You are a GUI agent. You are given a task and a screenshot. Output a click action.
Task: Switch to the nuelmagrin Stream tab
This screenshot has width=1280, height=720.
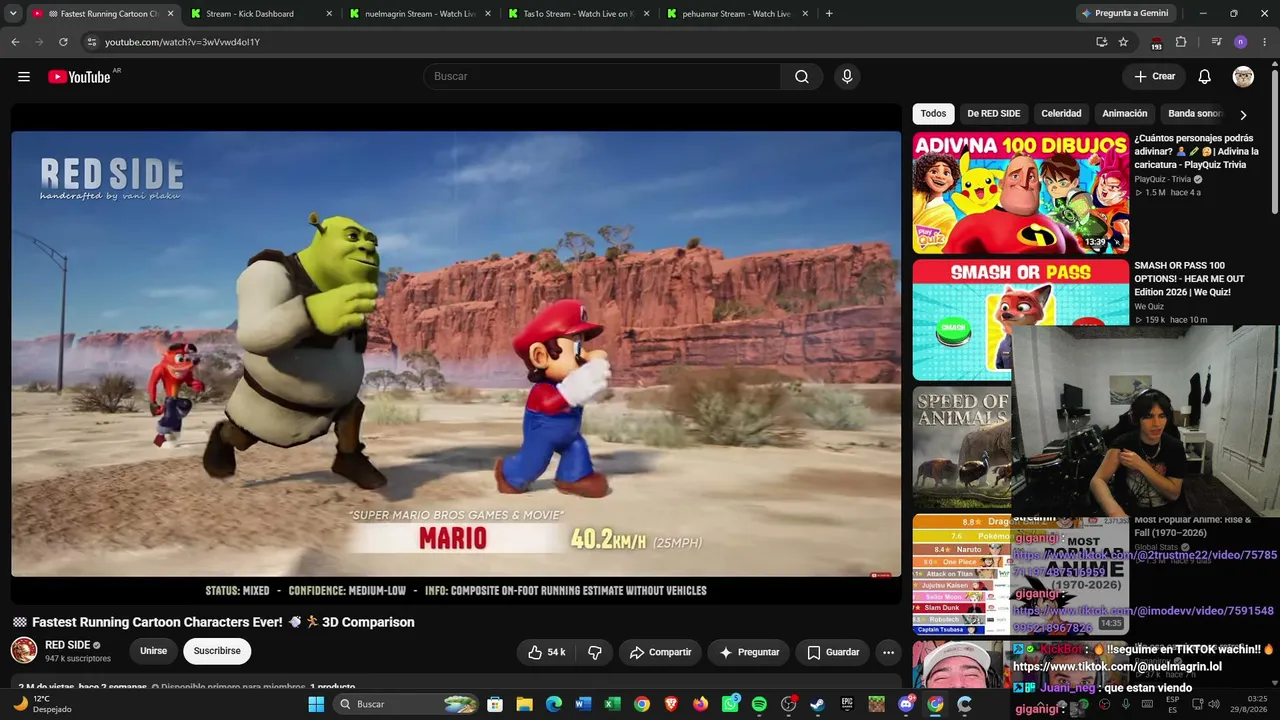click(x=418, y=14)
